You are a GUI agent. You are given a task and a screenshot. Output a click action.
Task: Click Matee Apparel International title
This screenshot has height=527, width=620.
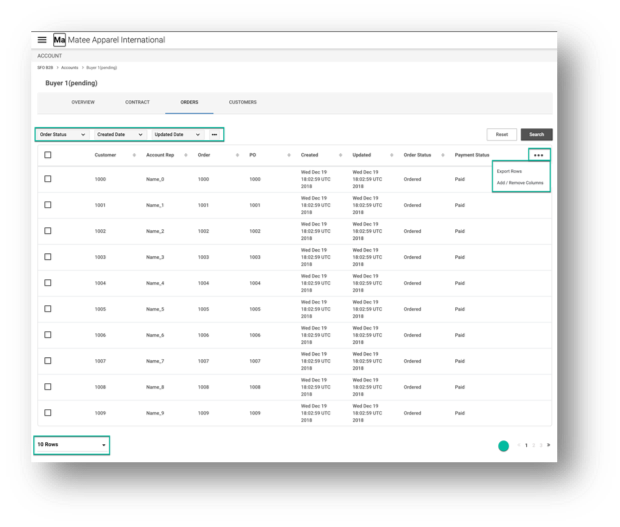tap(117, 40)
